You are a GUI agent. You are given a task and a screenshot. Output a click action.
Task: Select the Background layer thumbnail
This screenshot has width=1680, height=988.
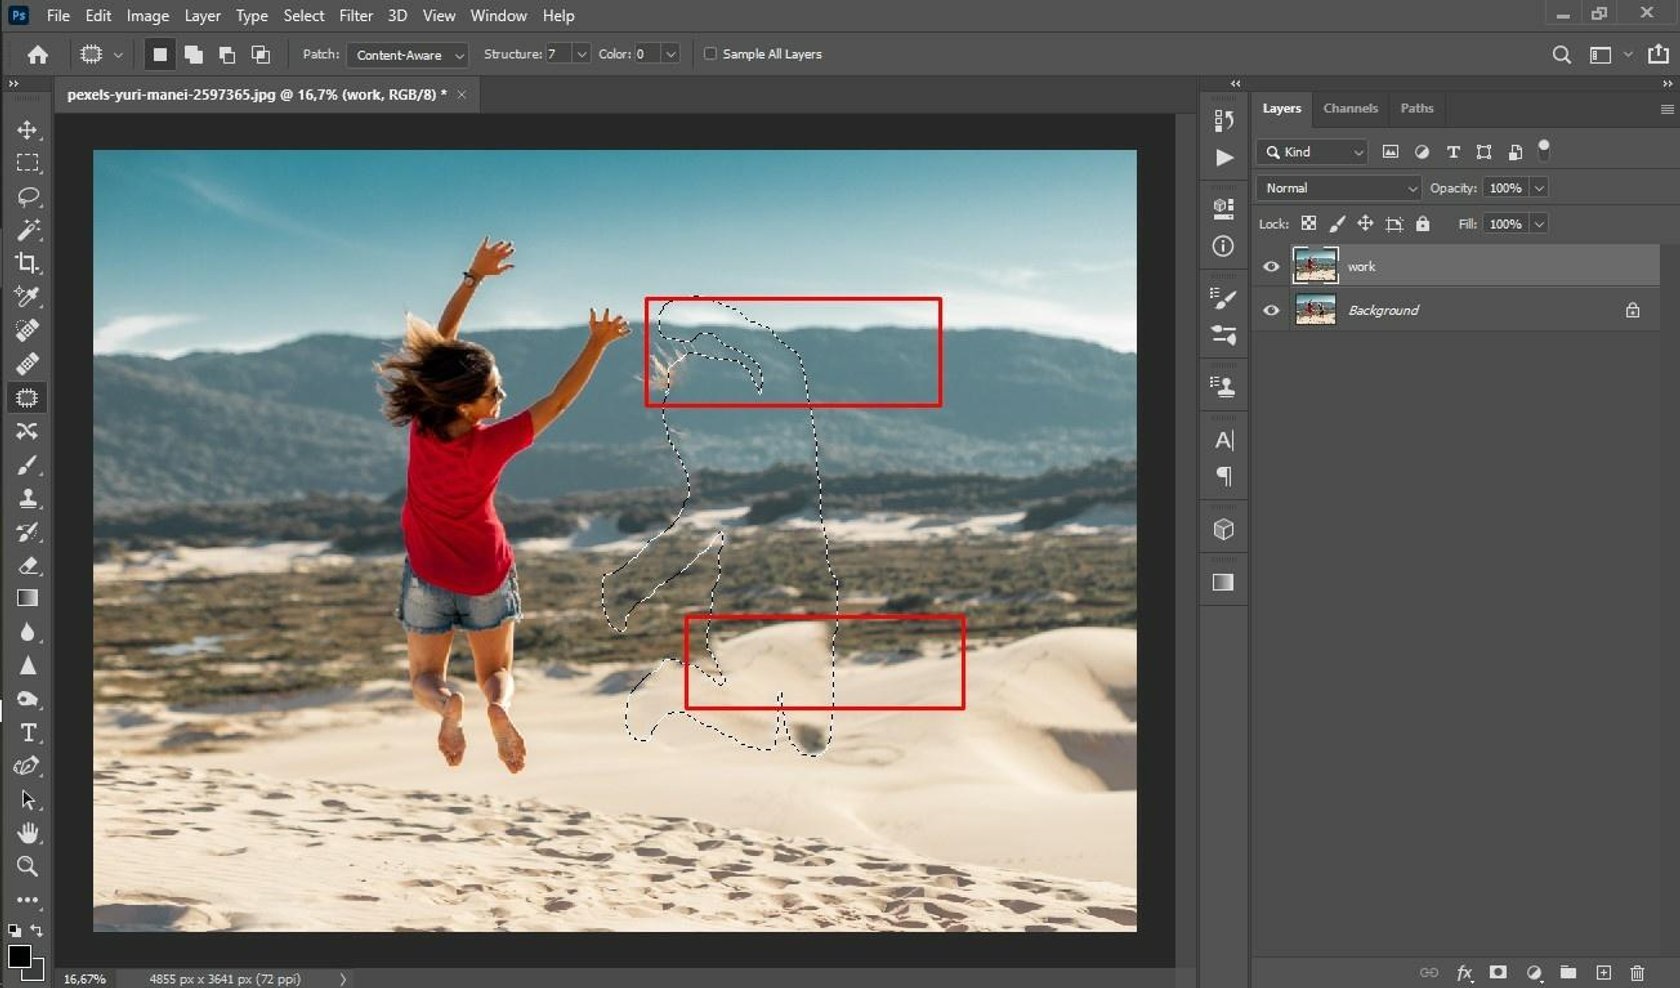[x=1315, y=310]
